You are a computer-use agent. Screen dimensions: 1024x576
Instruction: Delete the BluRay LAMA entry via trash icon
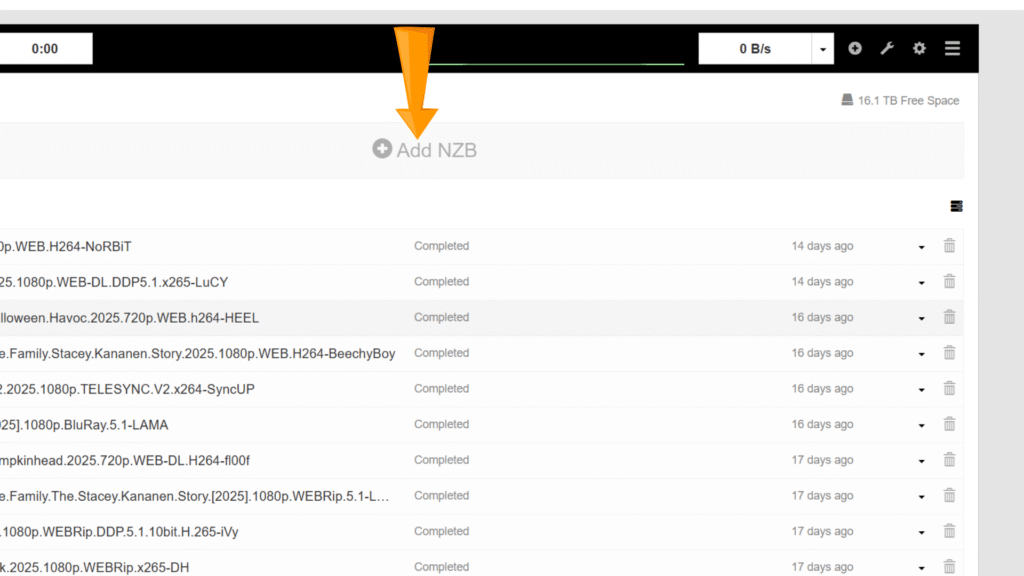point(949,425)
